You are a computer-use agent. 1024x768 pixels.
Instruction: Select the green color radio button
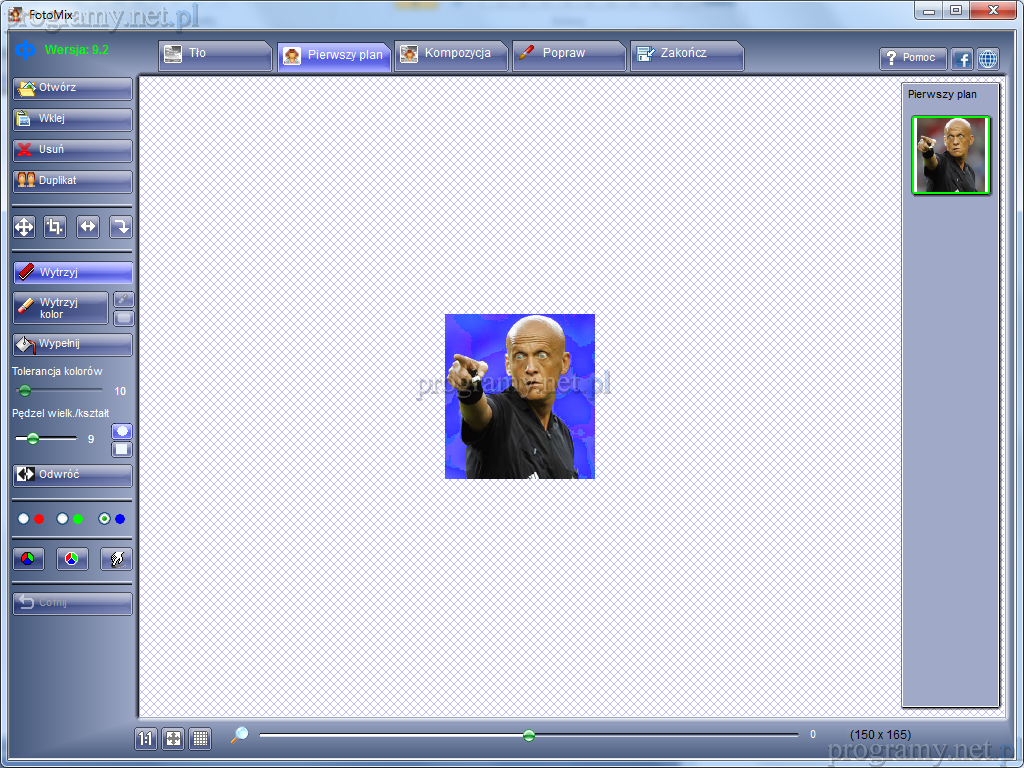(63, 519)
